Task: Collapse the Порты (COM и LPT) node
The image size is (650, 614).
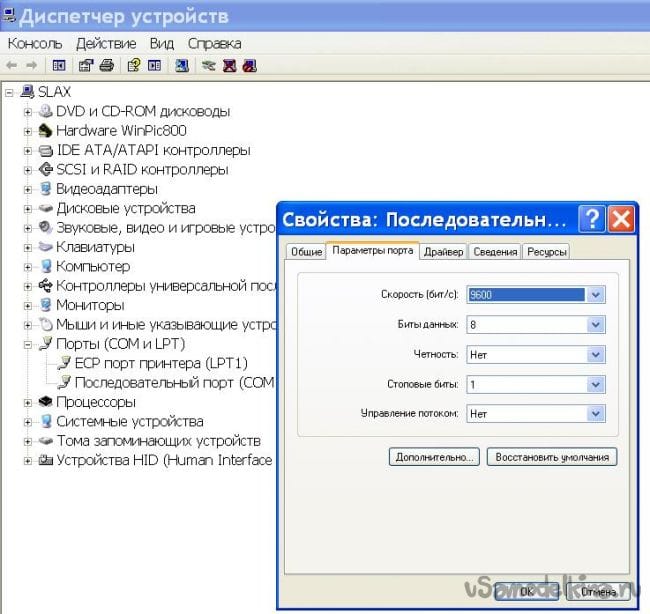Action: pos(28,344)
